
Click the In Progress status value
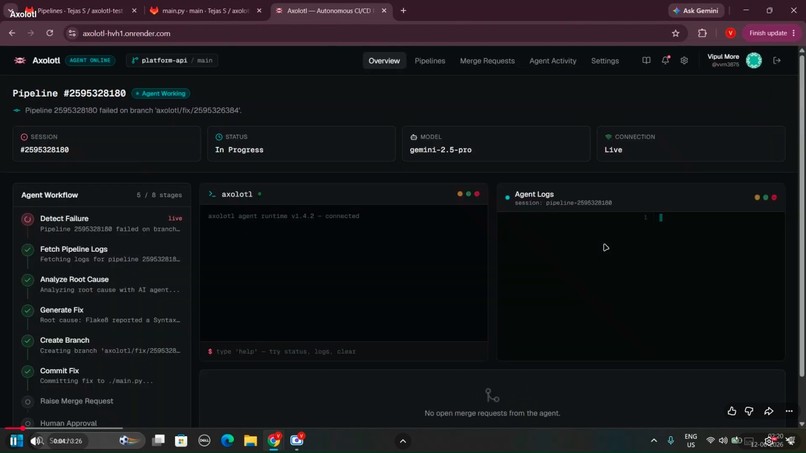[x=239, y=150]
